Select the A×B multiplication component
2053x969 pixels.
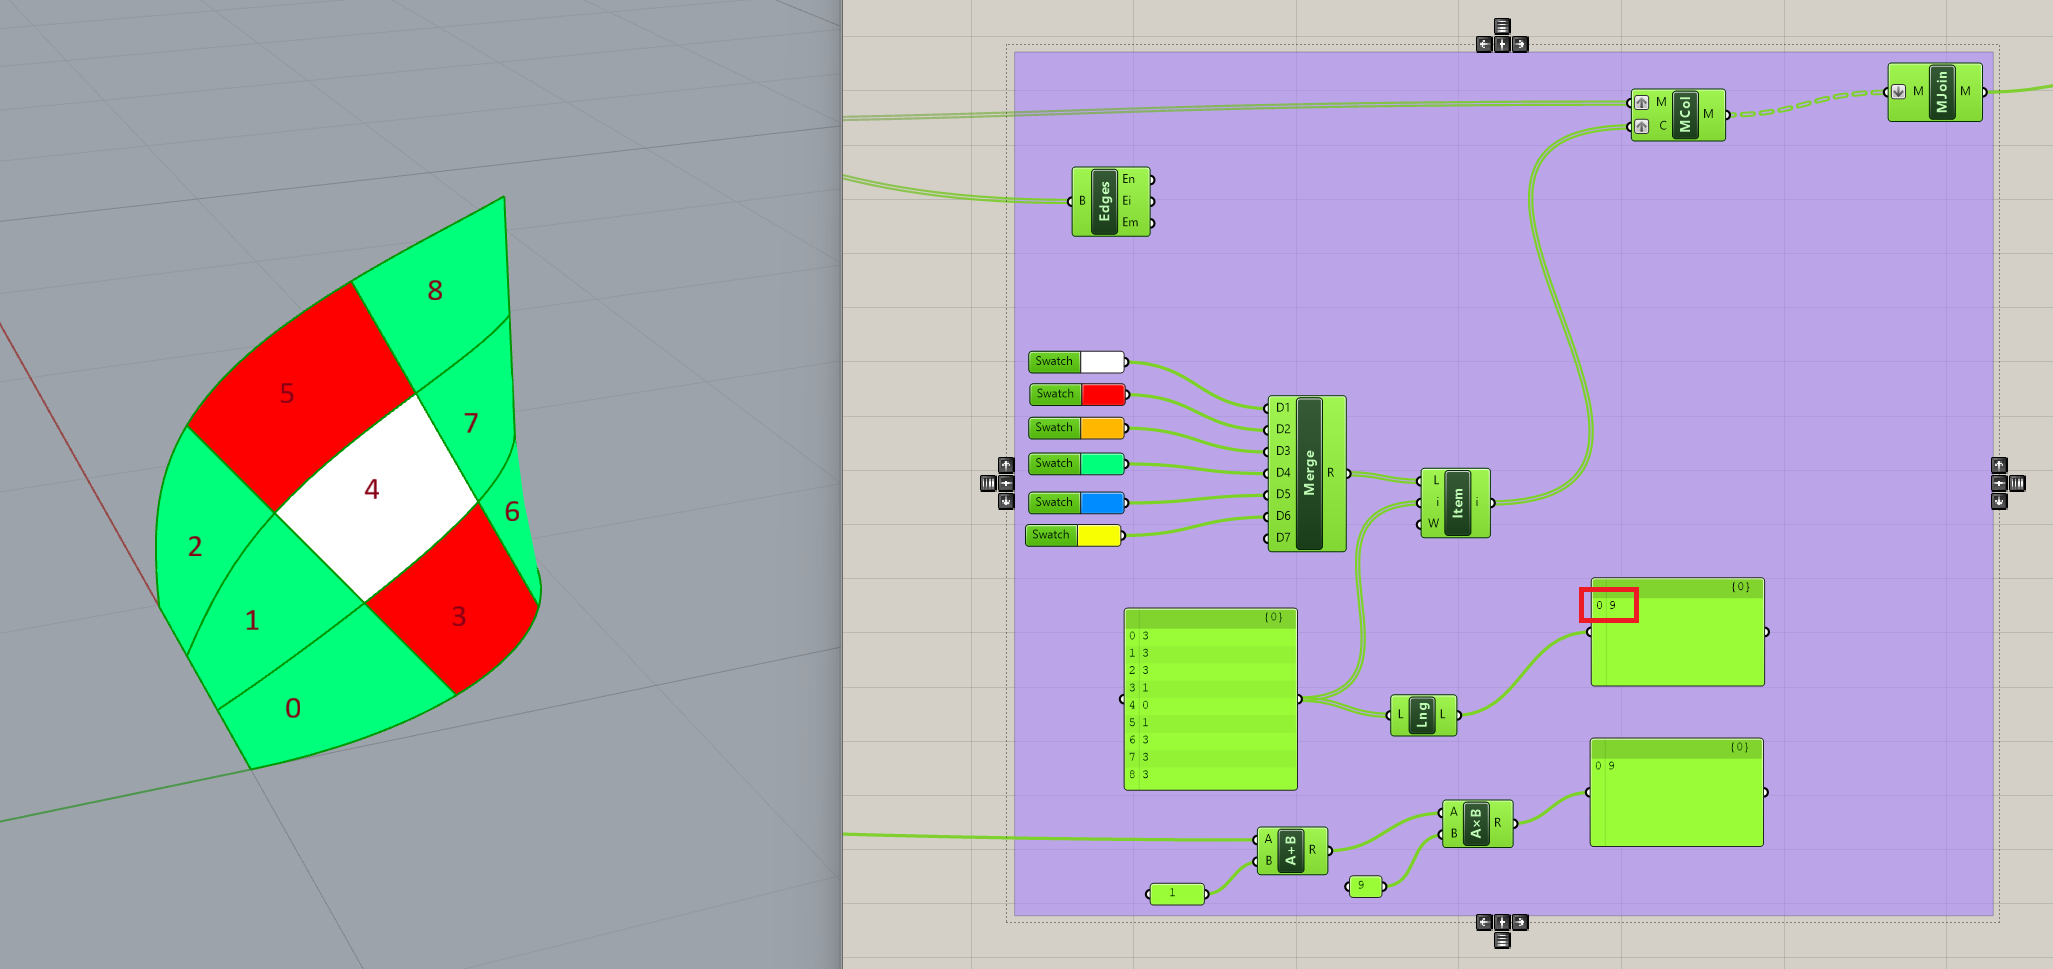click(x=1475, y=823)
